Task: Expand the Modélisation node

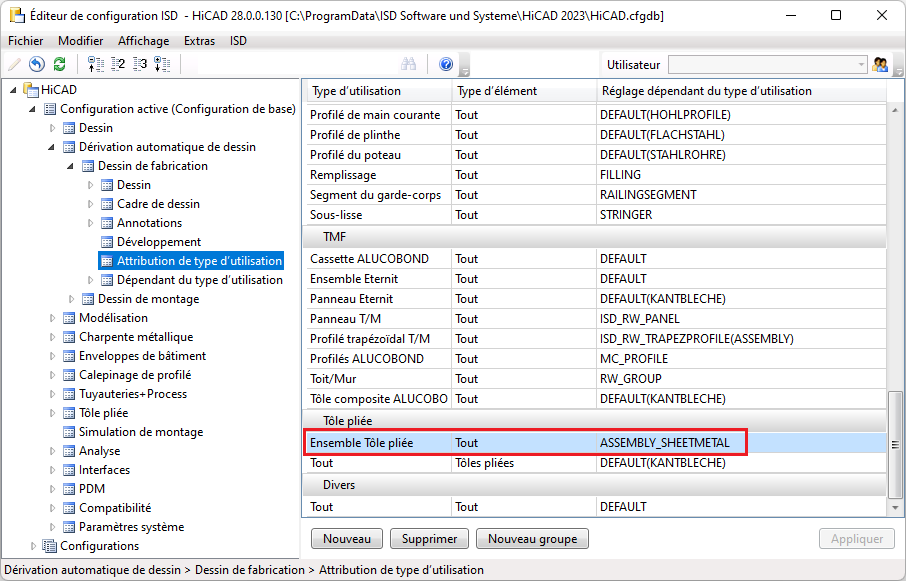Action: (52, 318)
